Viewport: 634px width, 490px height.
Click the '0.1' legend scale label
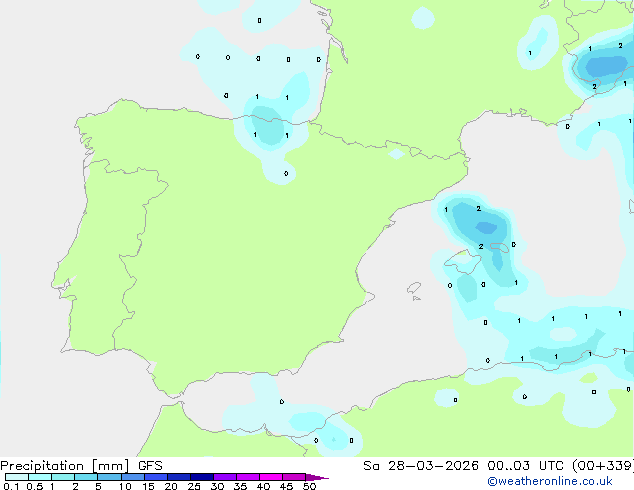[x=11, y=486]
